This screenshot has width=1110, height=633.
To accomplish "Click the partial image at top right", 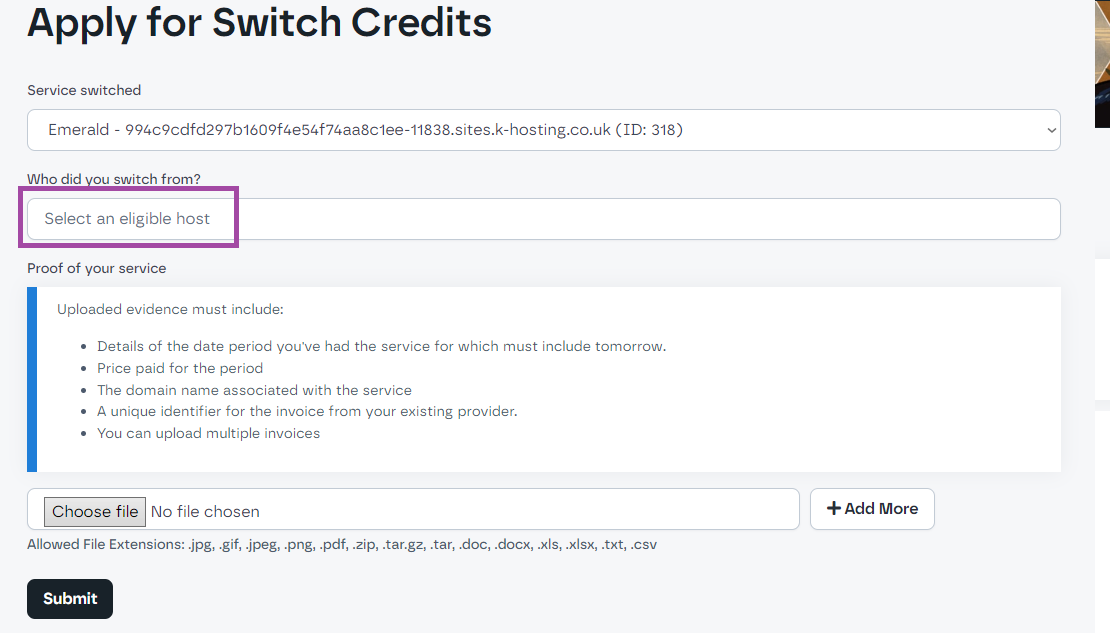I will click(1102, 64).
